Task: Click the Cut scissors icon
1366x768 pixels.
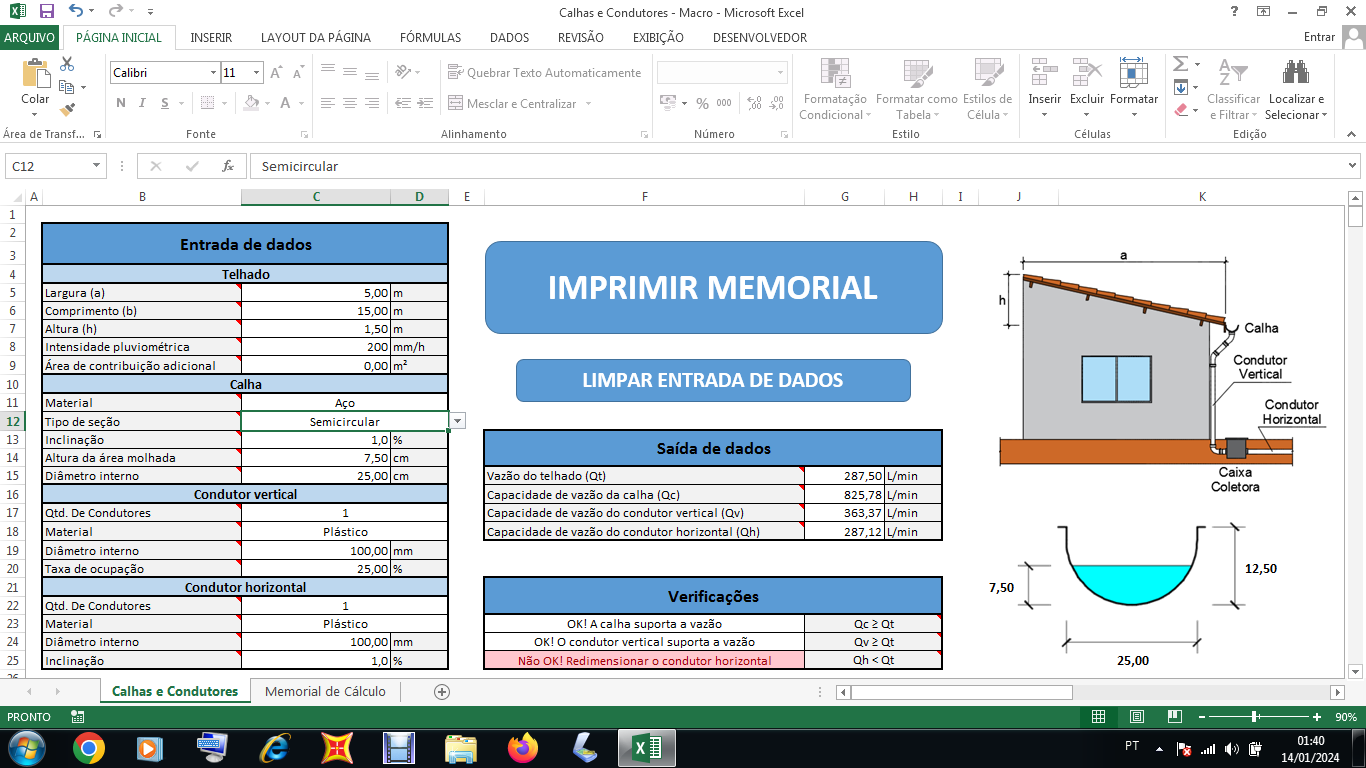Action: tap(67, 64)
